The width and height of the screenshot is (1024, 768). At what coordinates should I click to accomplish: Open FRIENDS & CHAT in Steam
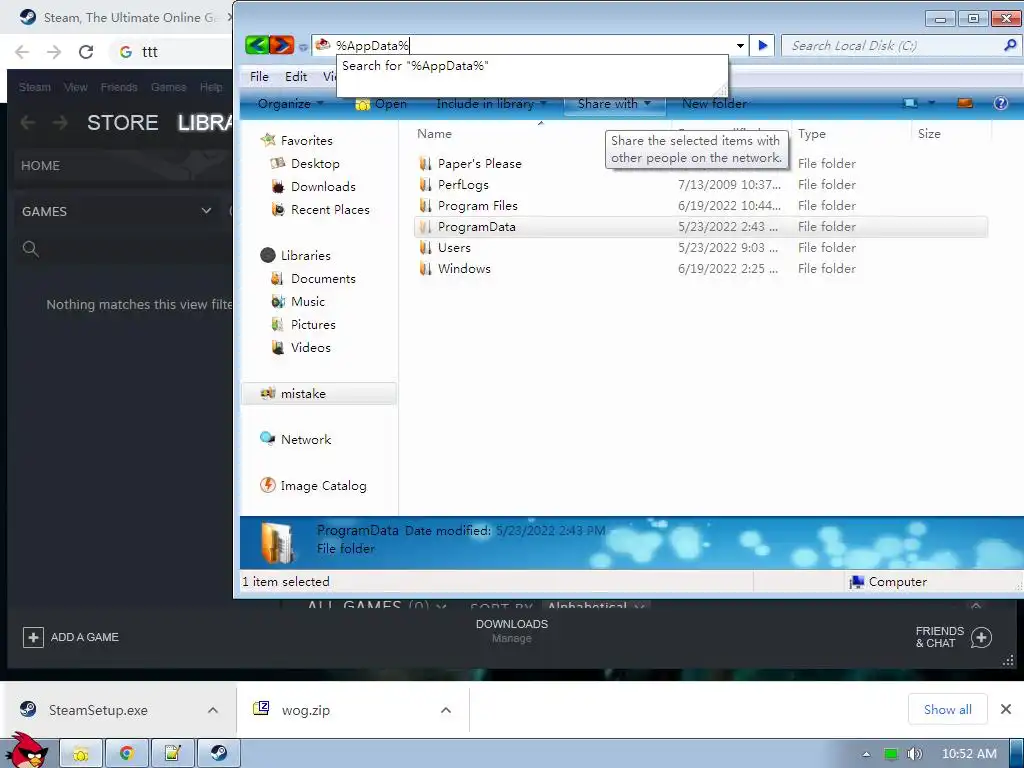(x=953, y=637)
